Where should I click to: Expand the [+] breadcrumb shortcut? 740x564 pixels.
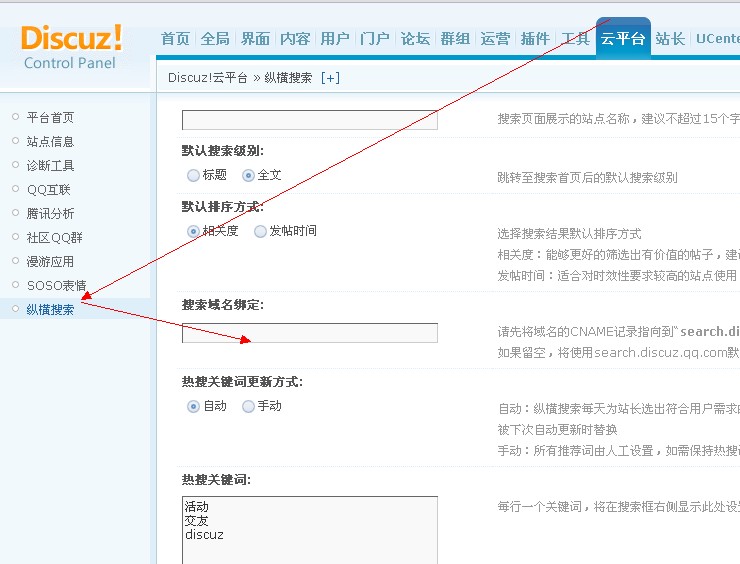(x=330, y=77)
